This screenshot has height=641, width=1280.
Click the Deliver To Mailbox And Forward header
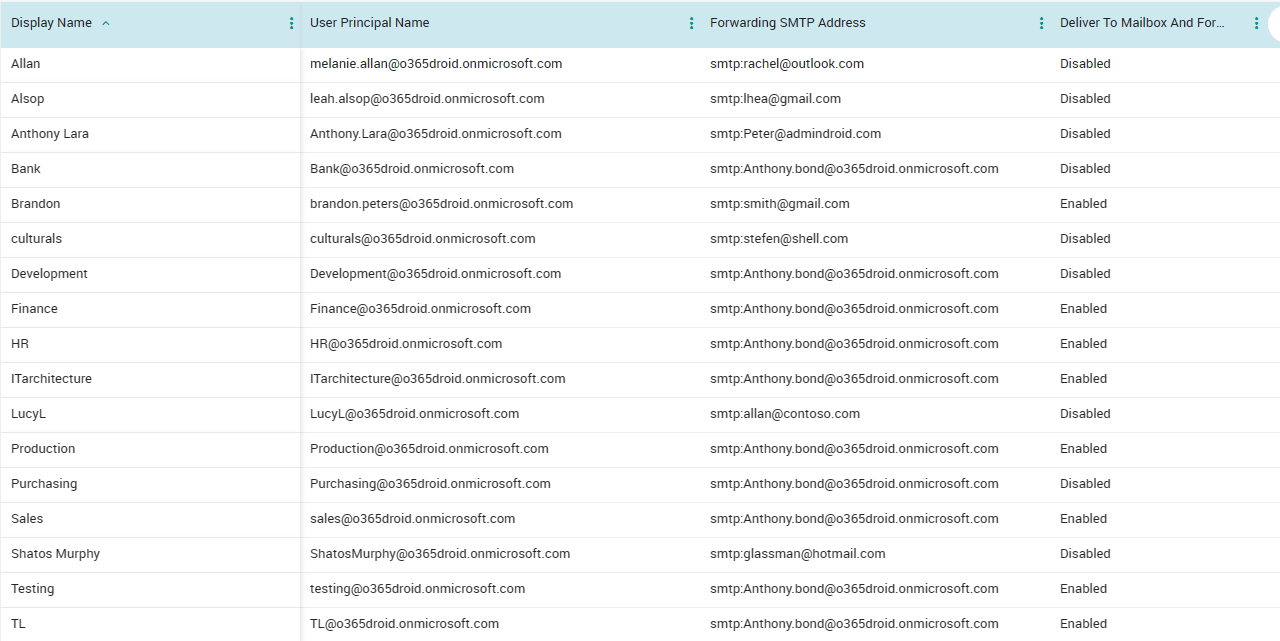point(1142,22)
